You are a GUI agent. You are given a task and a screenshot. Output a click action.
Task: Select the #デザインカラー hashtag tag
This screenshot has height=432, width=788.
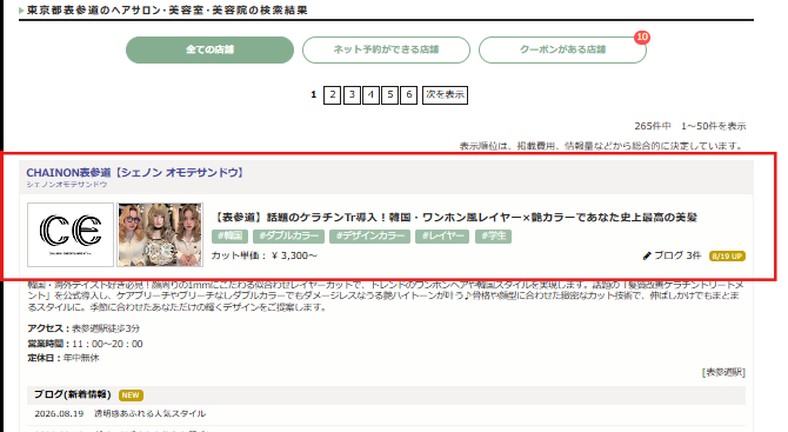coord(370,236)
